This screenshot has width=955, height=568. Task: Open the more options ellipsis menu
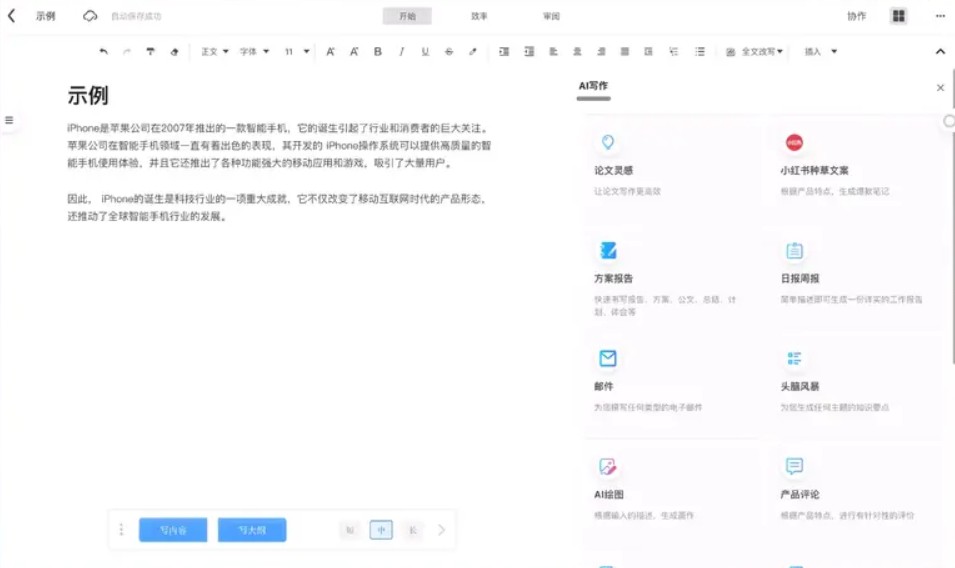tap(940, 16)
